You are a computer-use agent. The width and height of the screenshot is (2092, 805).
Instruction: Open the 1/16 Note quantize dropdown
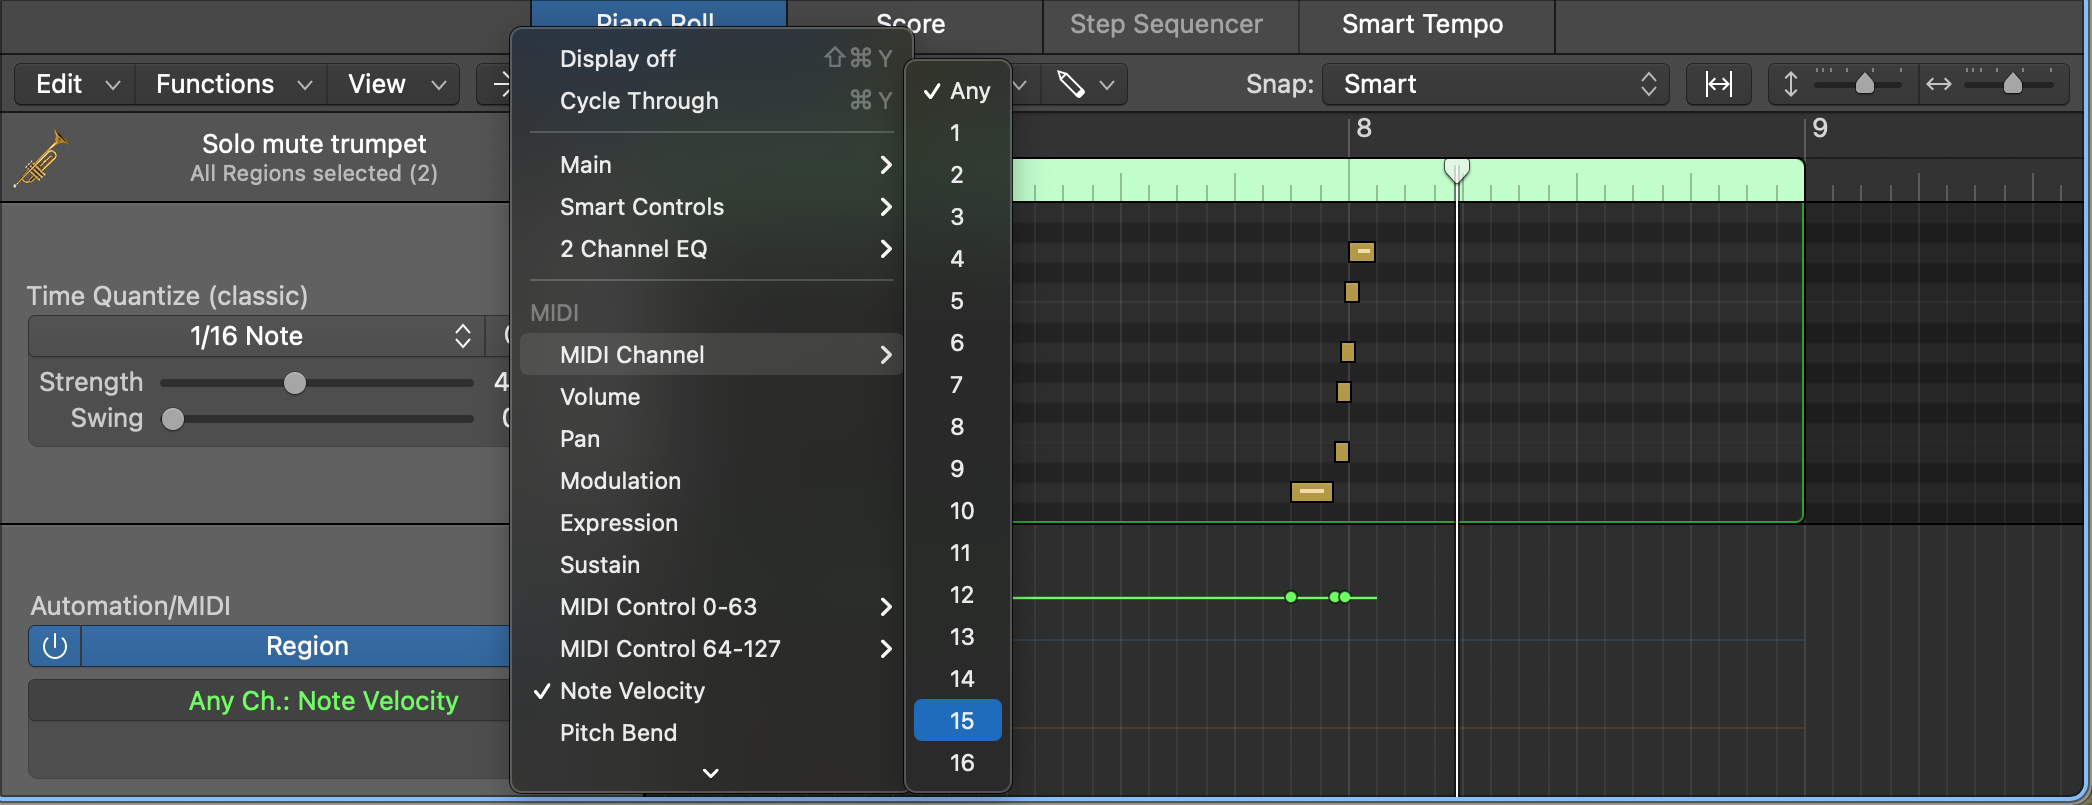pos(256,337)
